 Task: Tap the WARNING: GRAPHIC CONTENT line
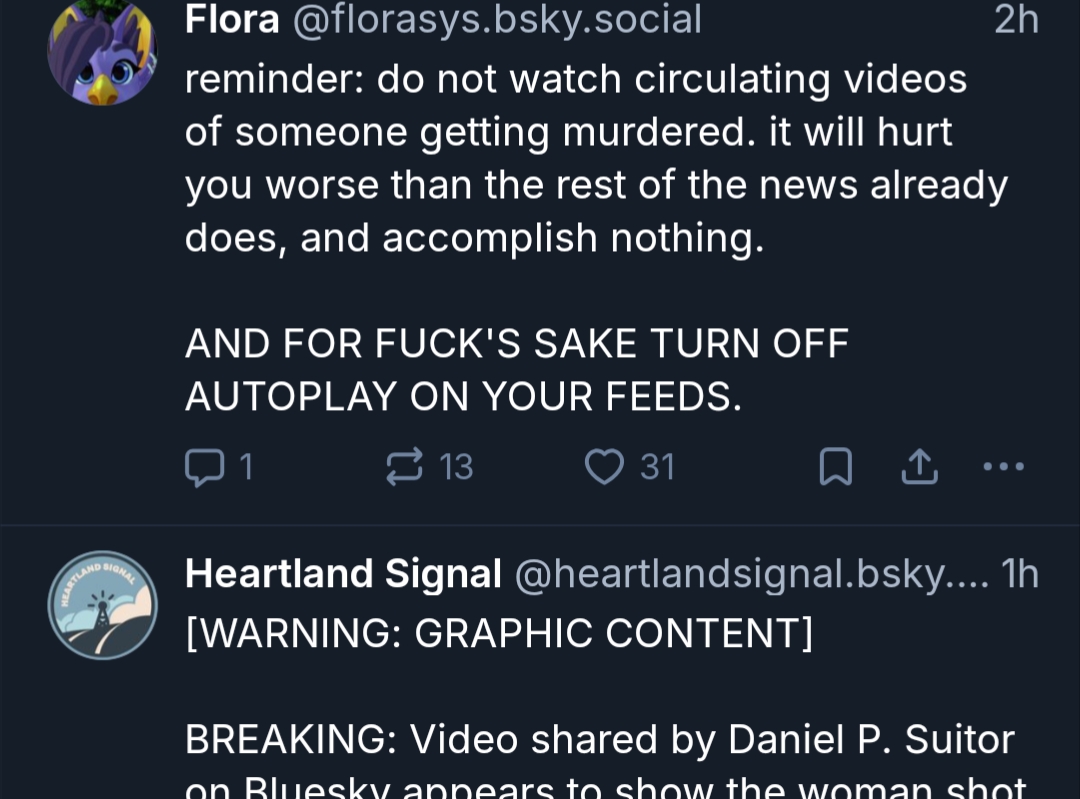point(499,633)
